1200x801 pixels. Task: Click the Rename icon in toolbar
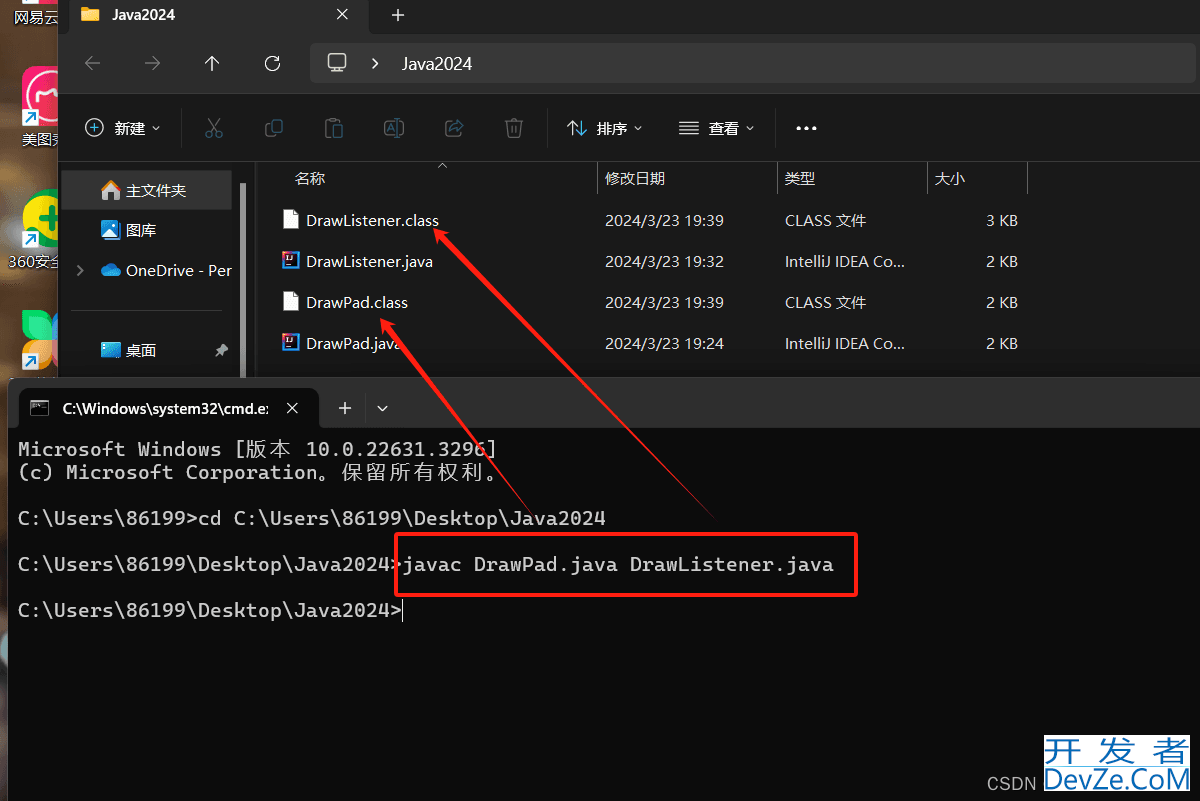394,128
